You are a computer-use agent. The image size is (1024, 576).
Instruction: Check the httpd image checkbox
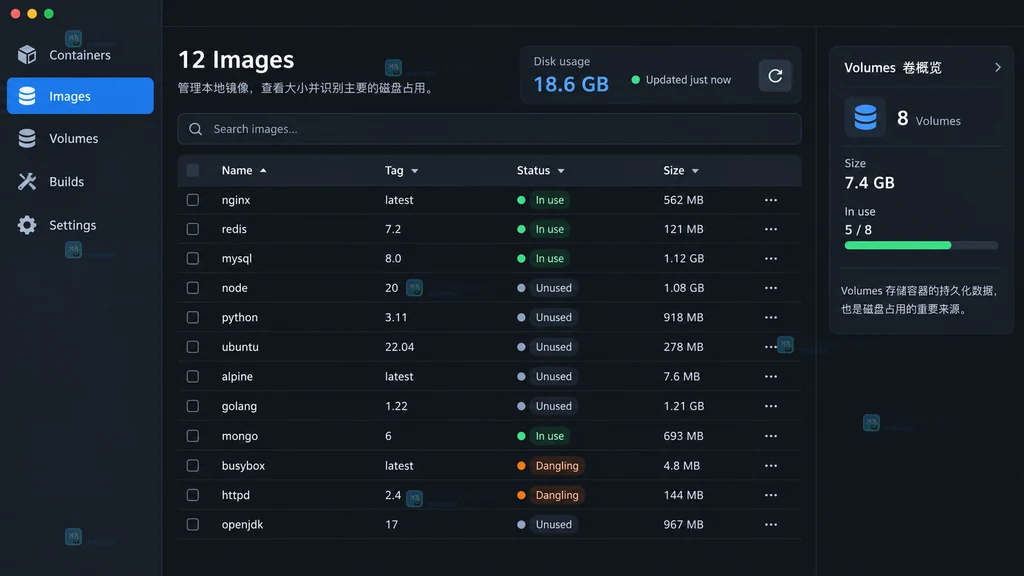193,495
